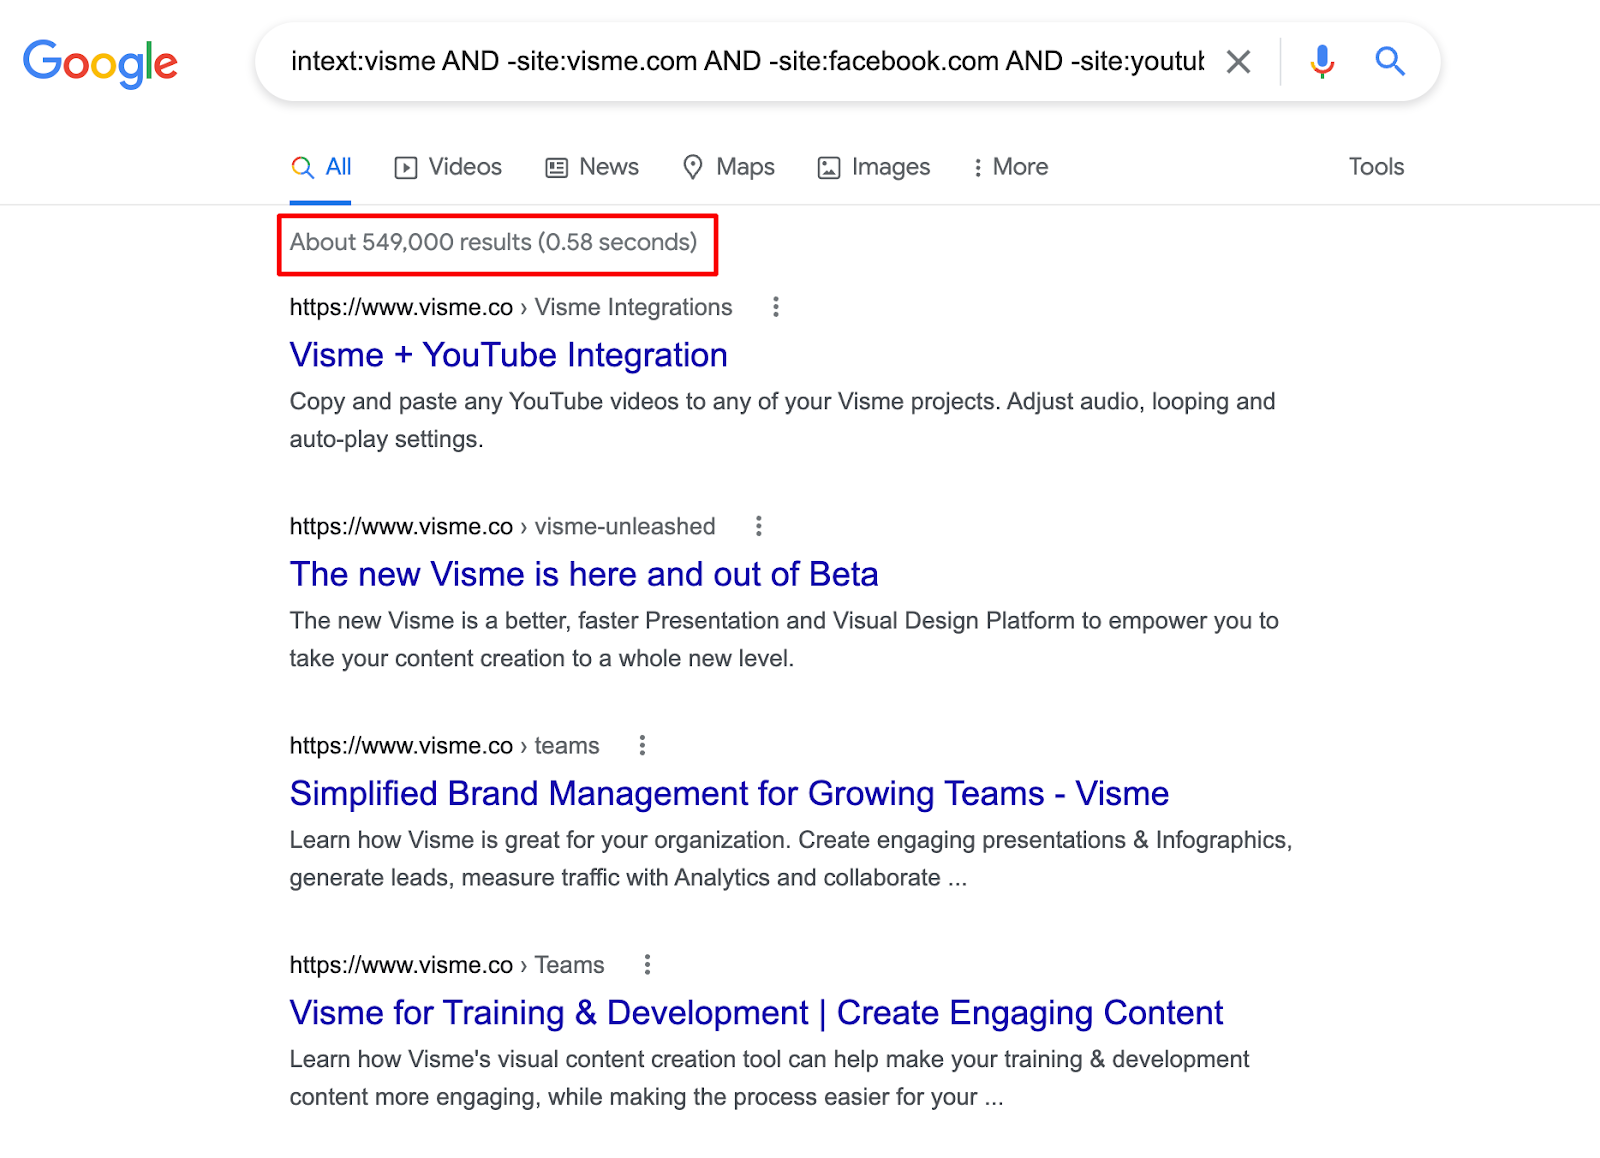The width and height of the screenshot is (1600, 1158).
Task: Open 'Visme for Training & Development' result
Action: coord(756,1013)
